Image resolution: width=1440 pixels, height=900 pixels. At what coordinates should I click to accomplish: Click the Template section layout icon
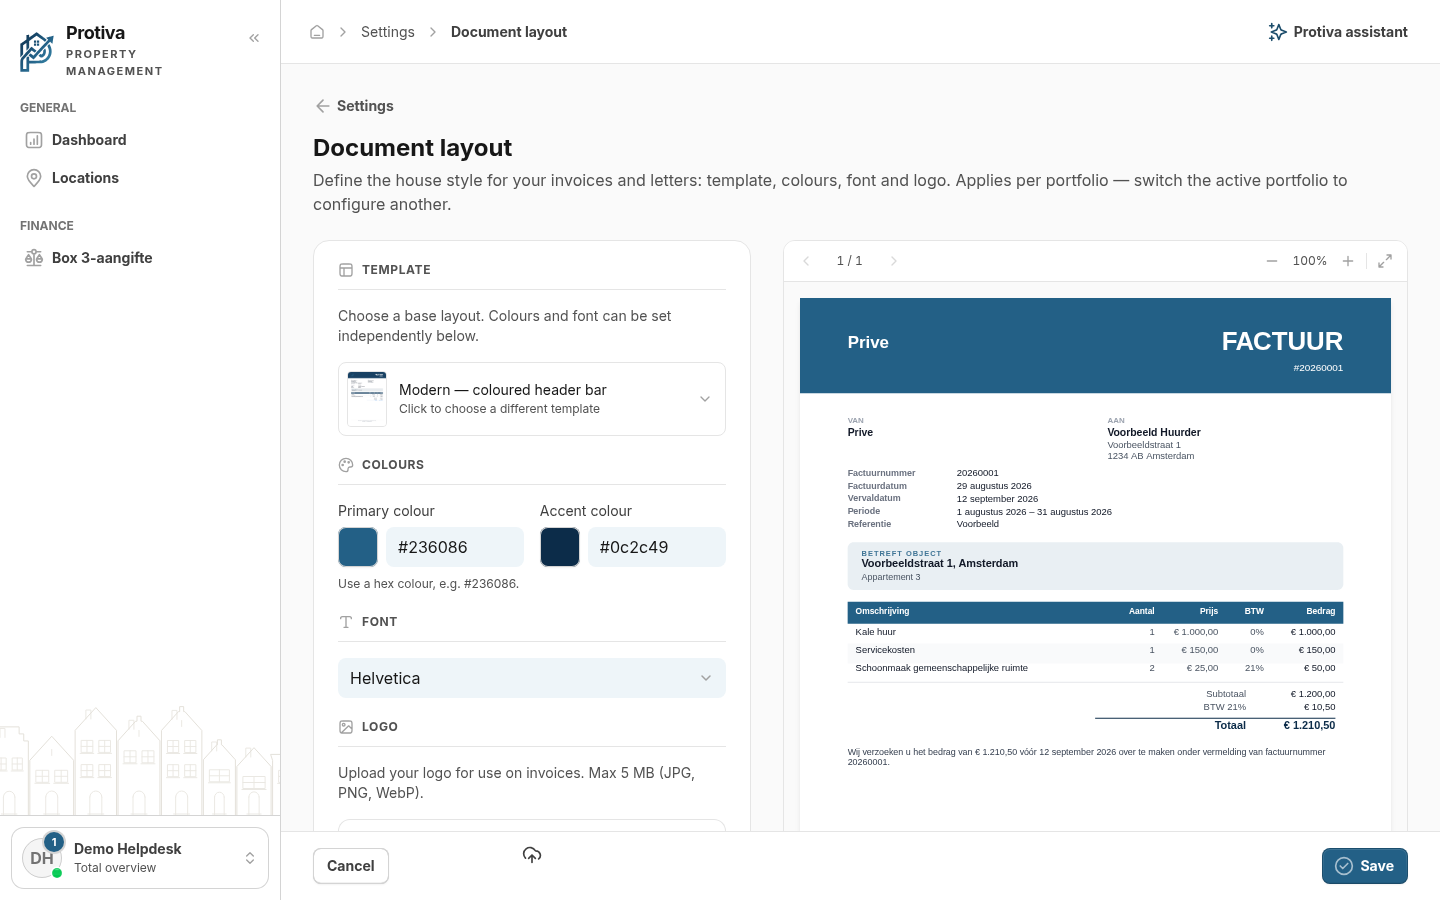(346, 270)
